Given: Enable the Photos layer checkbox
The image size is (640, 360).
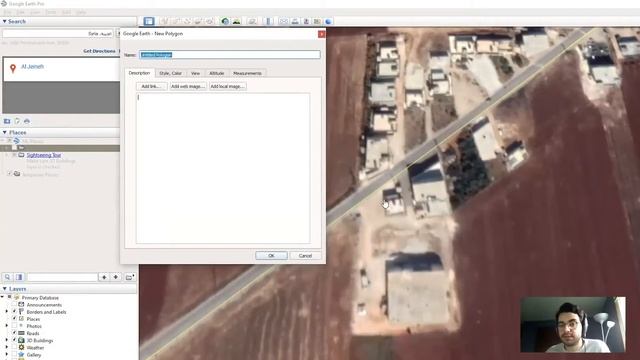Looking at the screenshot, I should [x=14, y=326].
